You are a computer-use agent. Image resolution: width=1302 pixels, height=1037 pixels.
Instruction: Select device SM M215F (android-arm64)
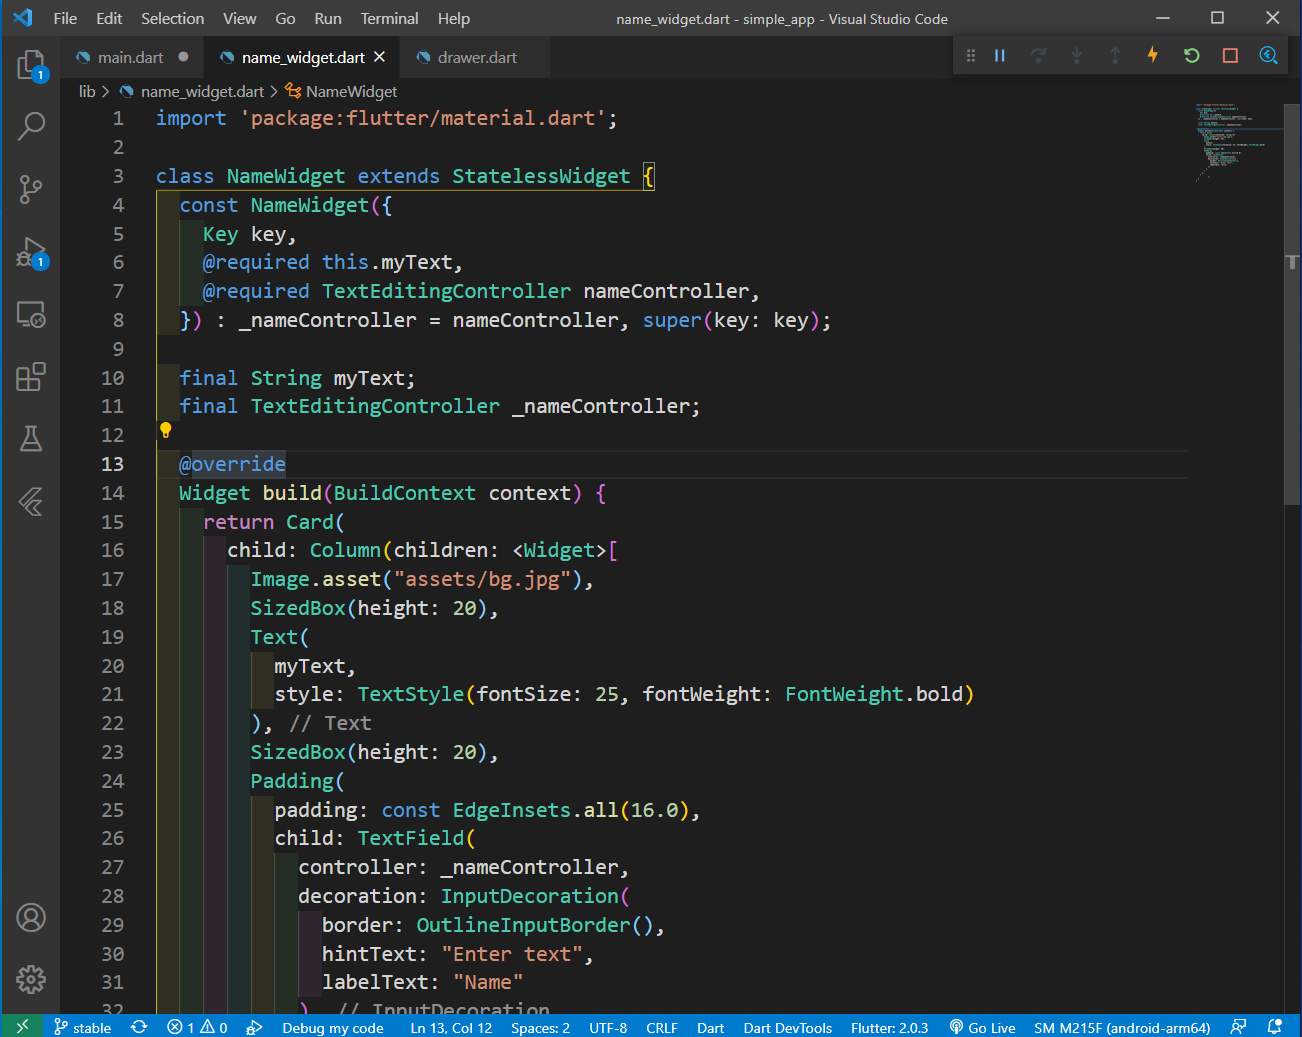pos(1122,1027)
